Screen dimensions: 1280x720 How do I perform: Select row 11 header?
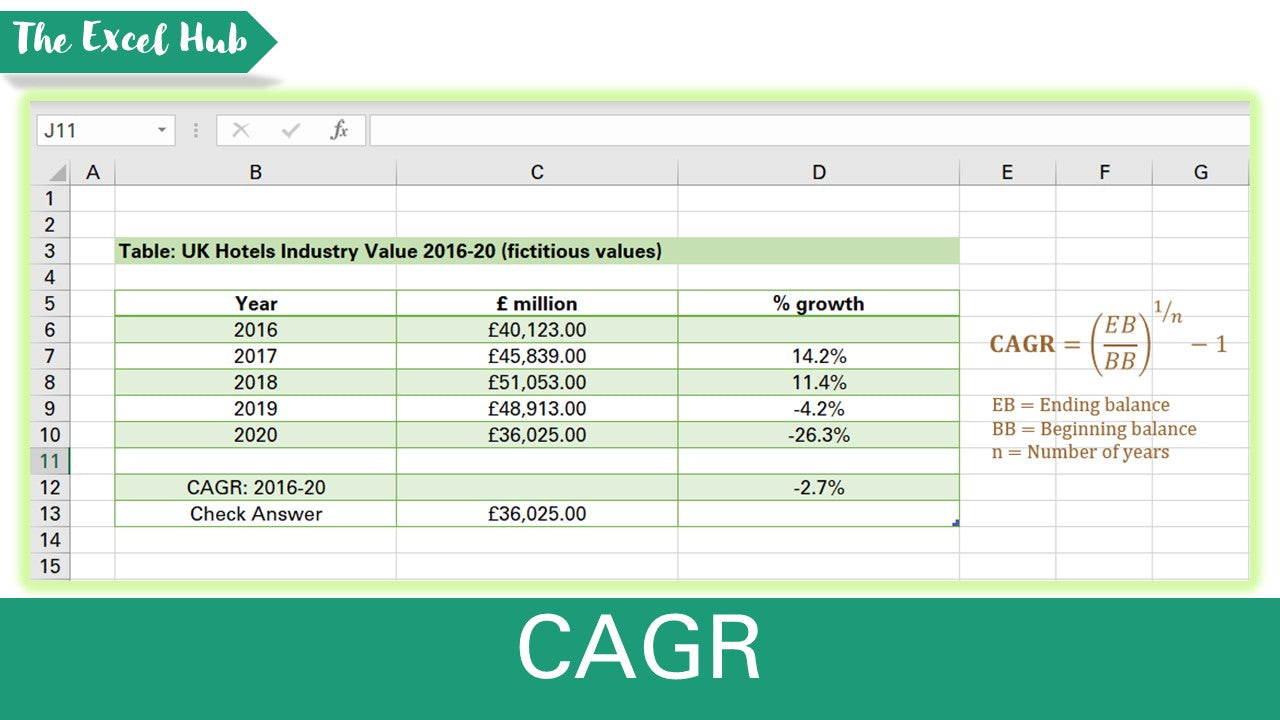click(x=50, y=461)
